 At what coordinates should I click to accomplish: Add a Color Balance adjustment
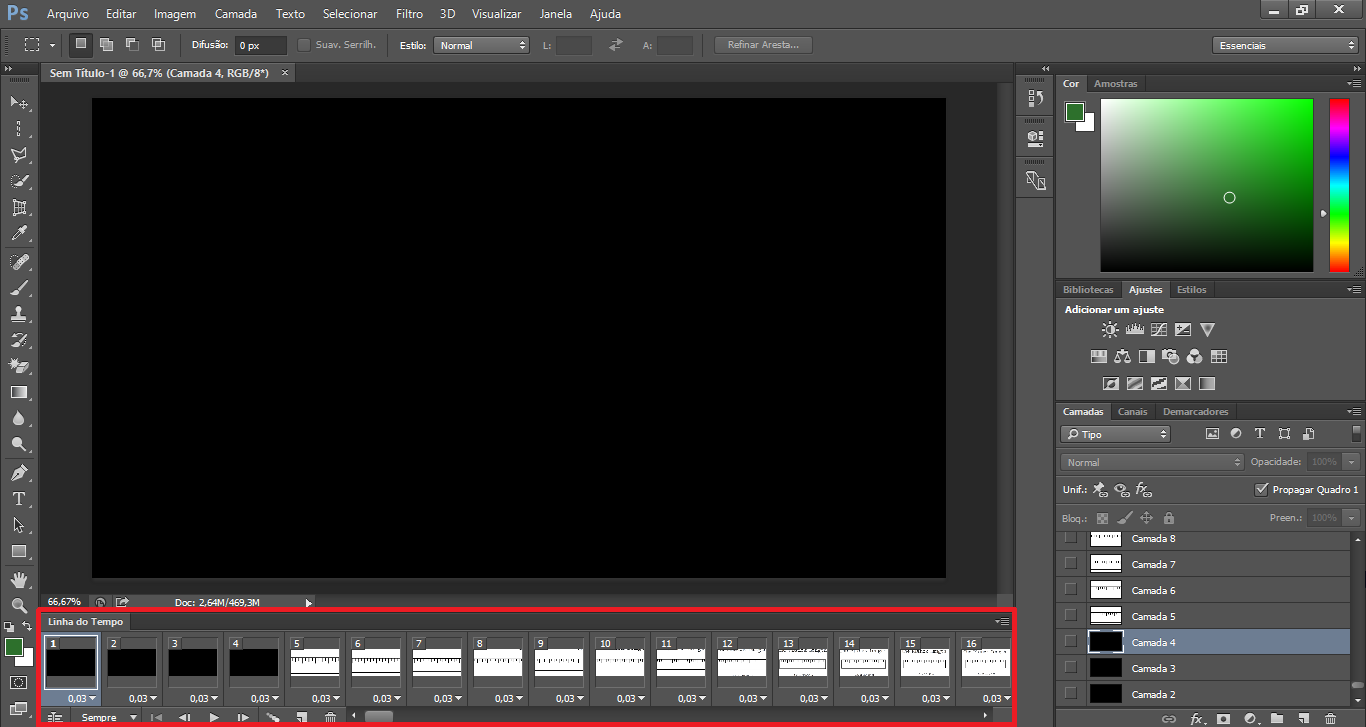(x=1122, y=356)
